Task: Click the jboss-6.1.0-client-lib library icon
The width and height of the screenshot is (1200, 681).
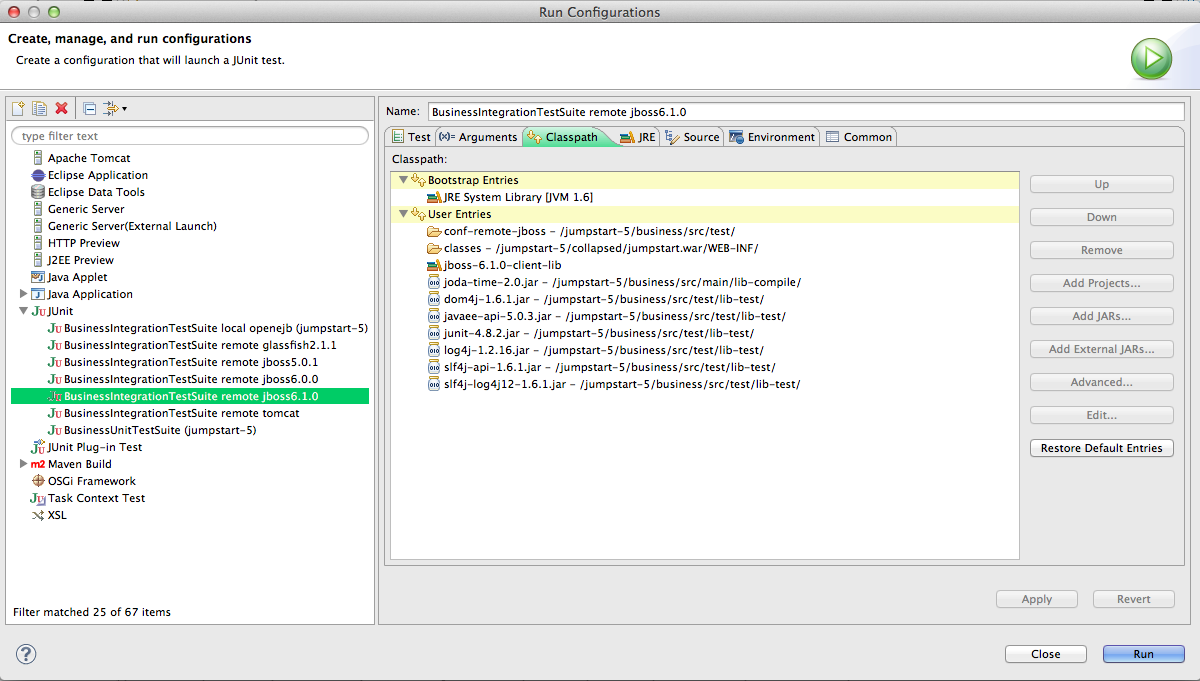Action: coord(434,265)
